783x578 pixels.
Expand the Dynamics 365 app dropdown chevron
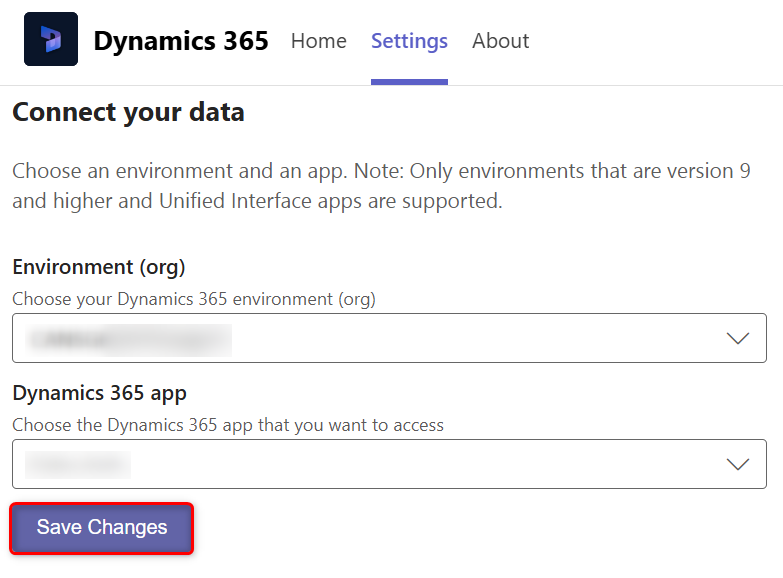[738, 464]
